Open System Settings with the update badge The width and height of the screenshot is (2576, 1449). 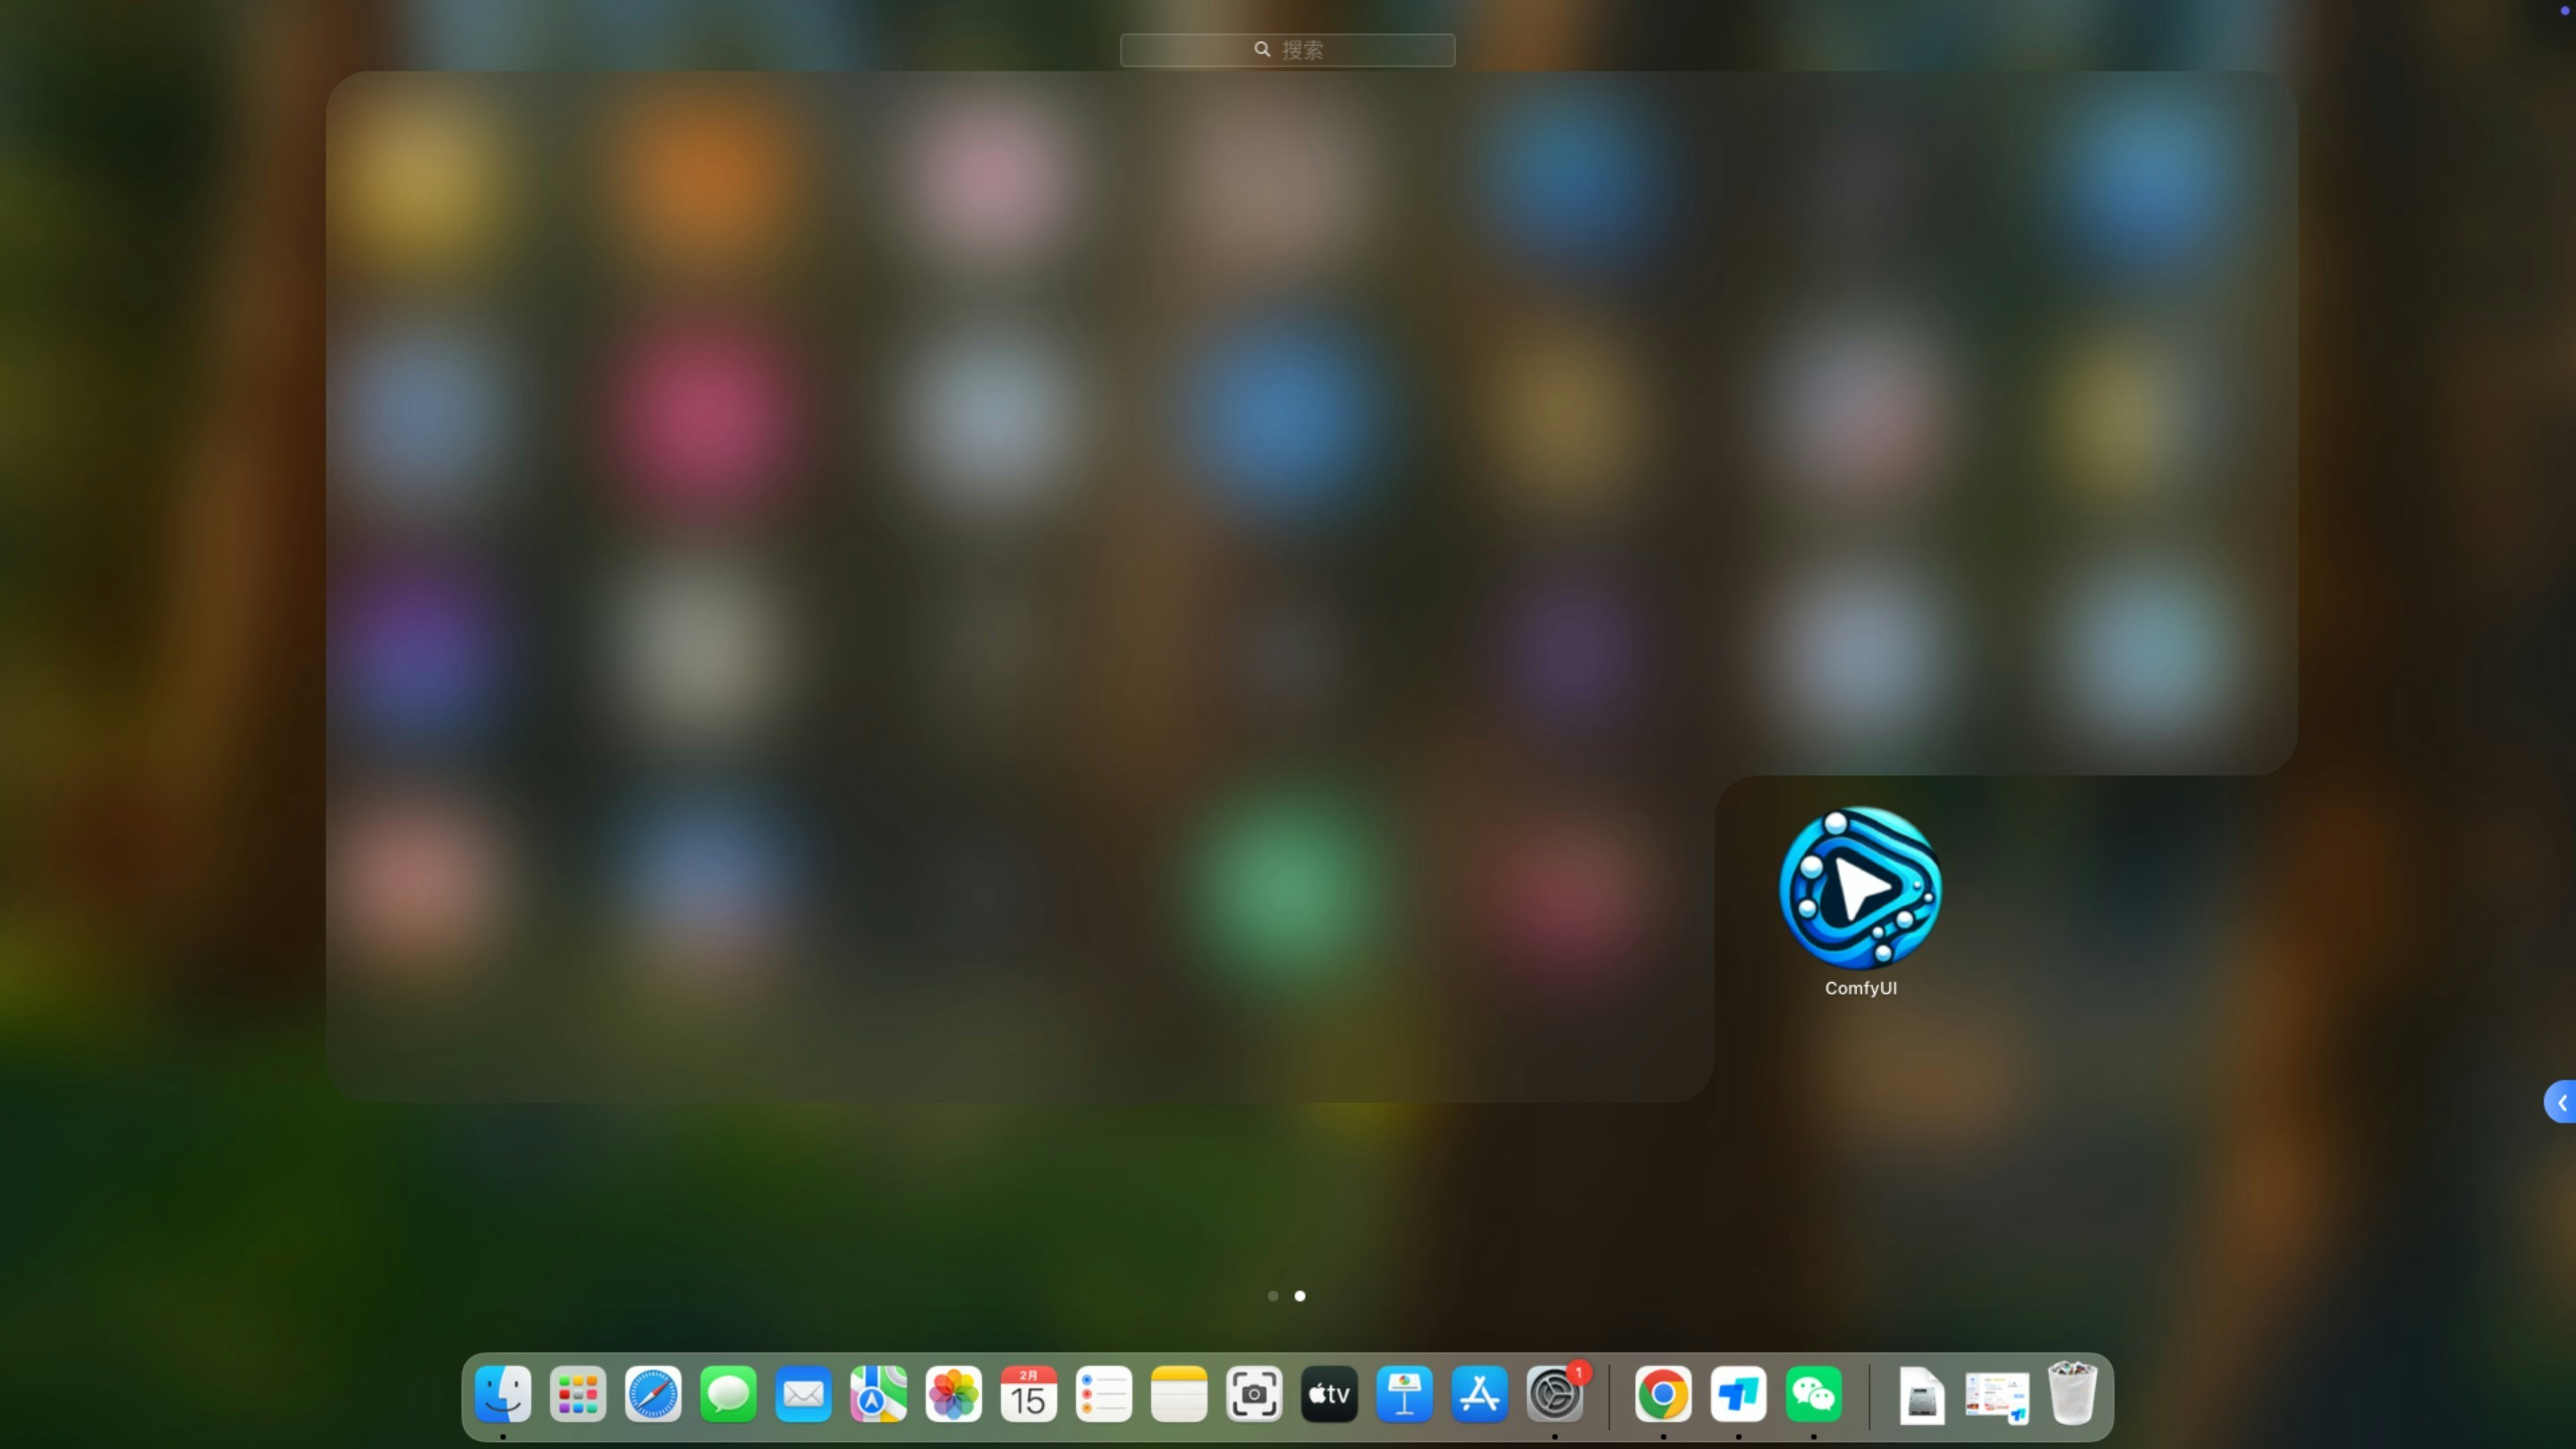point(1554,1394)
